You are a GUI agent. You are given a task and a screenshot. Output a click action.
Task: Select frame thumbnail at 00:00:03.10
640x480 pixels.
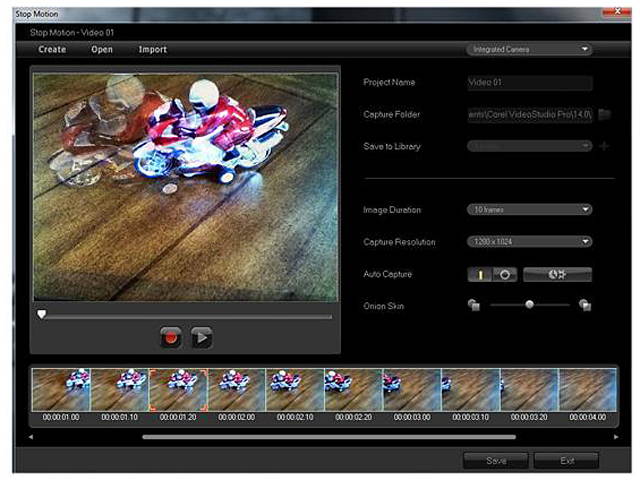point(471,390)
